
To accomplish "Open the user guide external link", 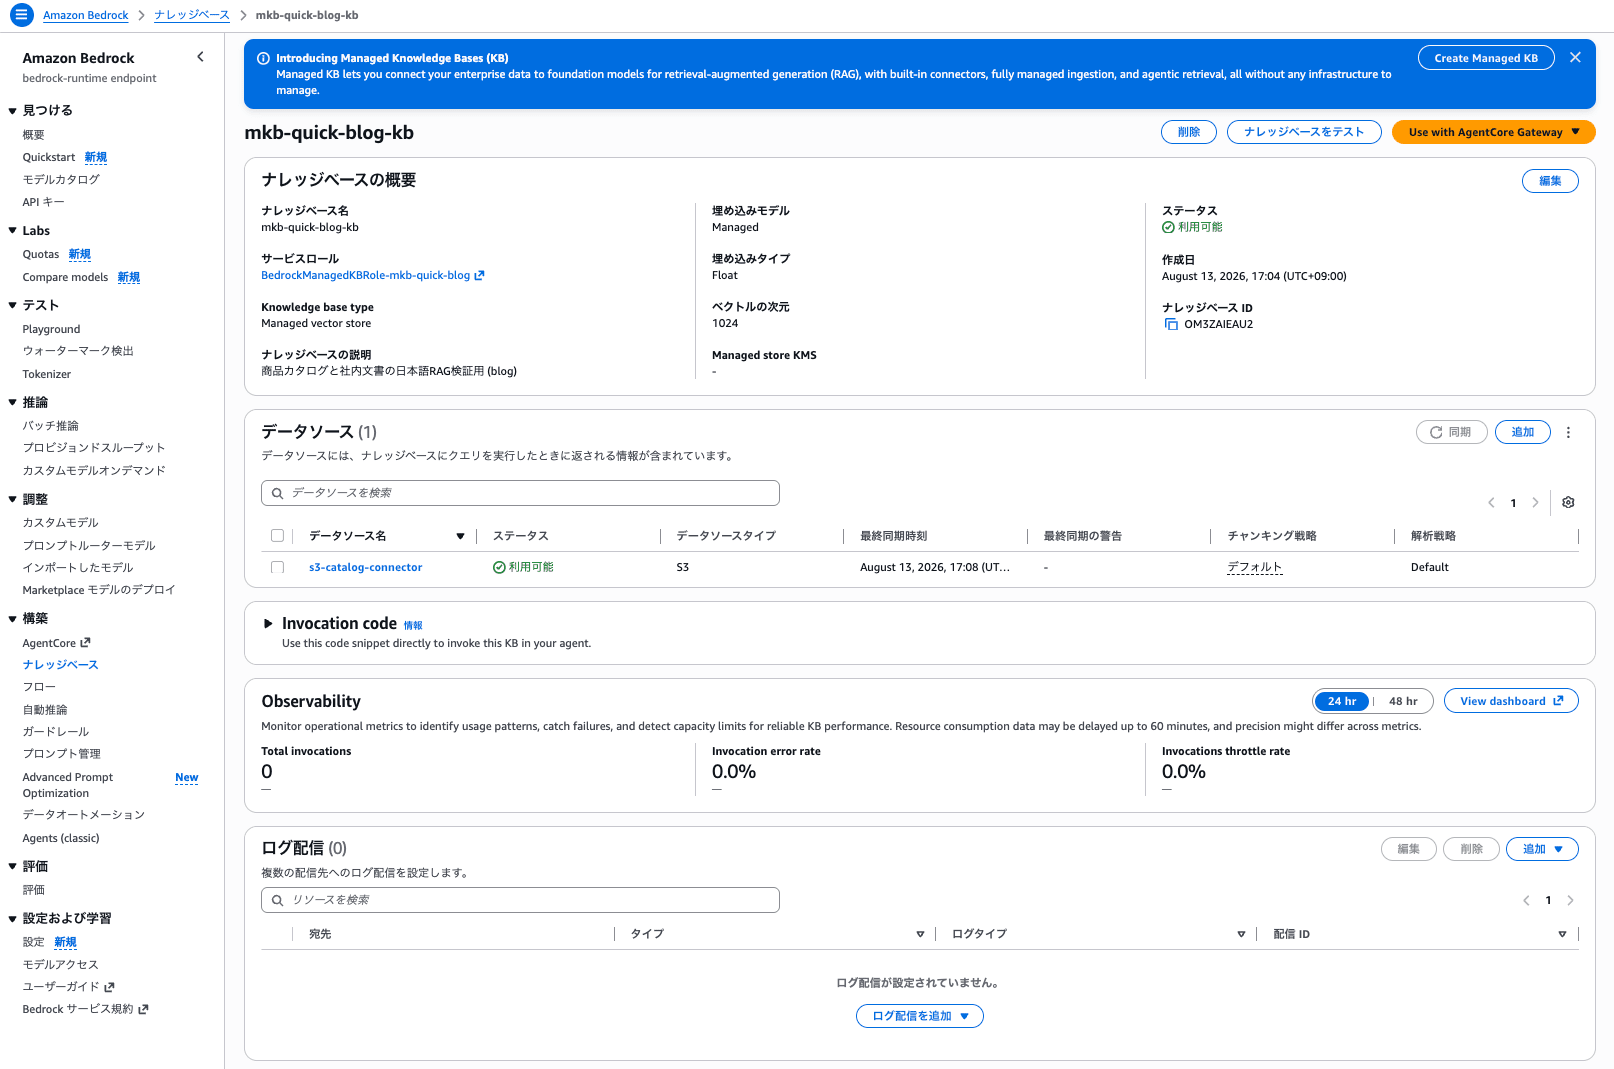I will click(109, 987).
